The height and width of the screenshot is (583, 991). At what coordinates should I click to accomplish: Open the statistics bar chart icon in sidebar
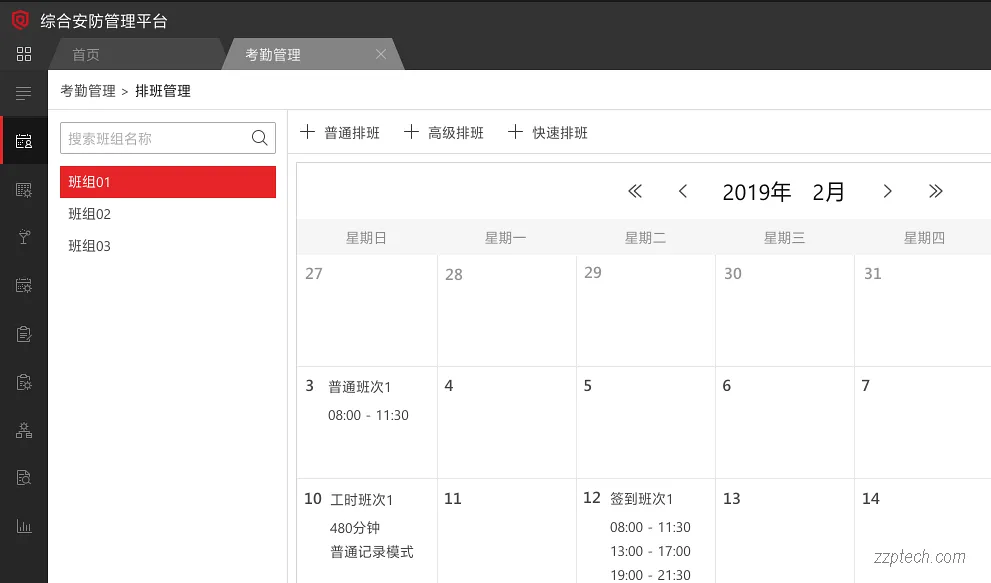click(x=23, y=525)
